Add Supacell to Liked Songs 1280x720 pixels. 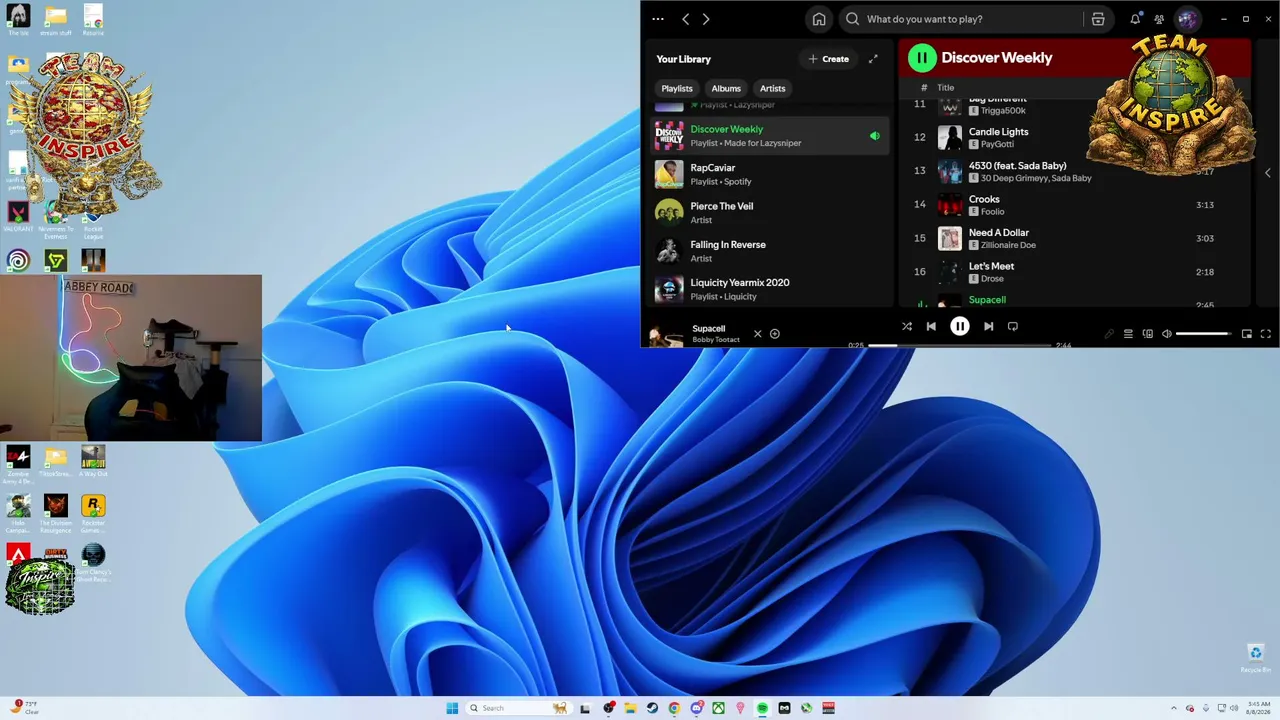coord(775,334)
